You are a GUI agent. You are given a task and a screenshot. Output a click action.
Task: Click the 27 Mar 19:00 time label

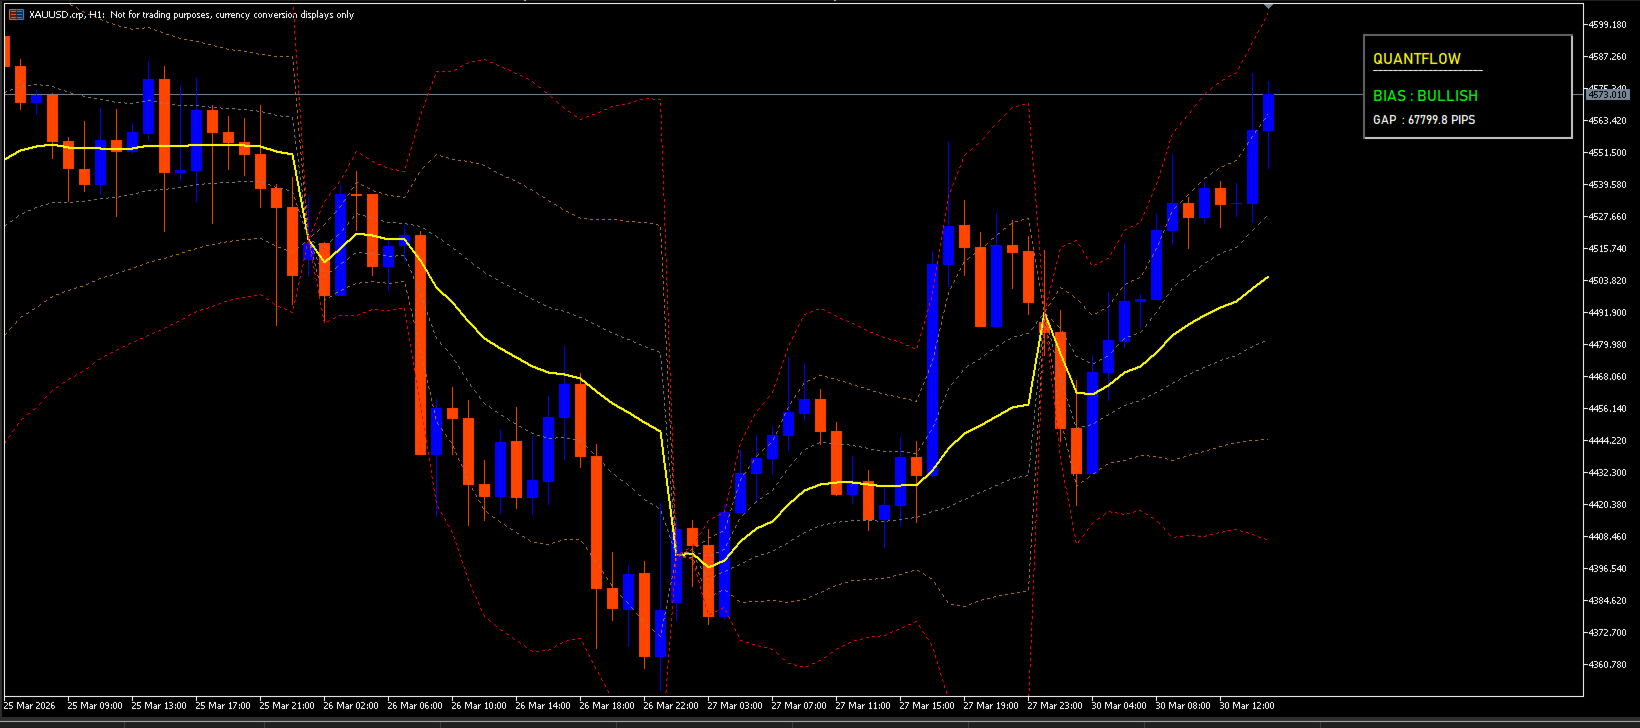(991, 706)
